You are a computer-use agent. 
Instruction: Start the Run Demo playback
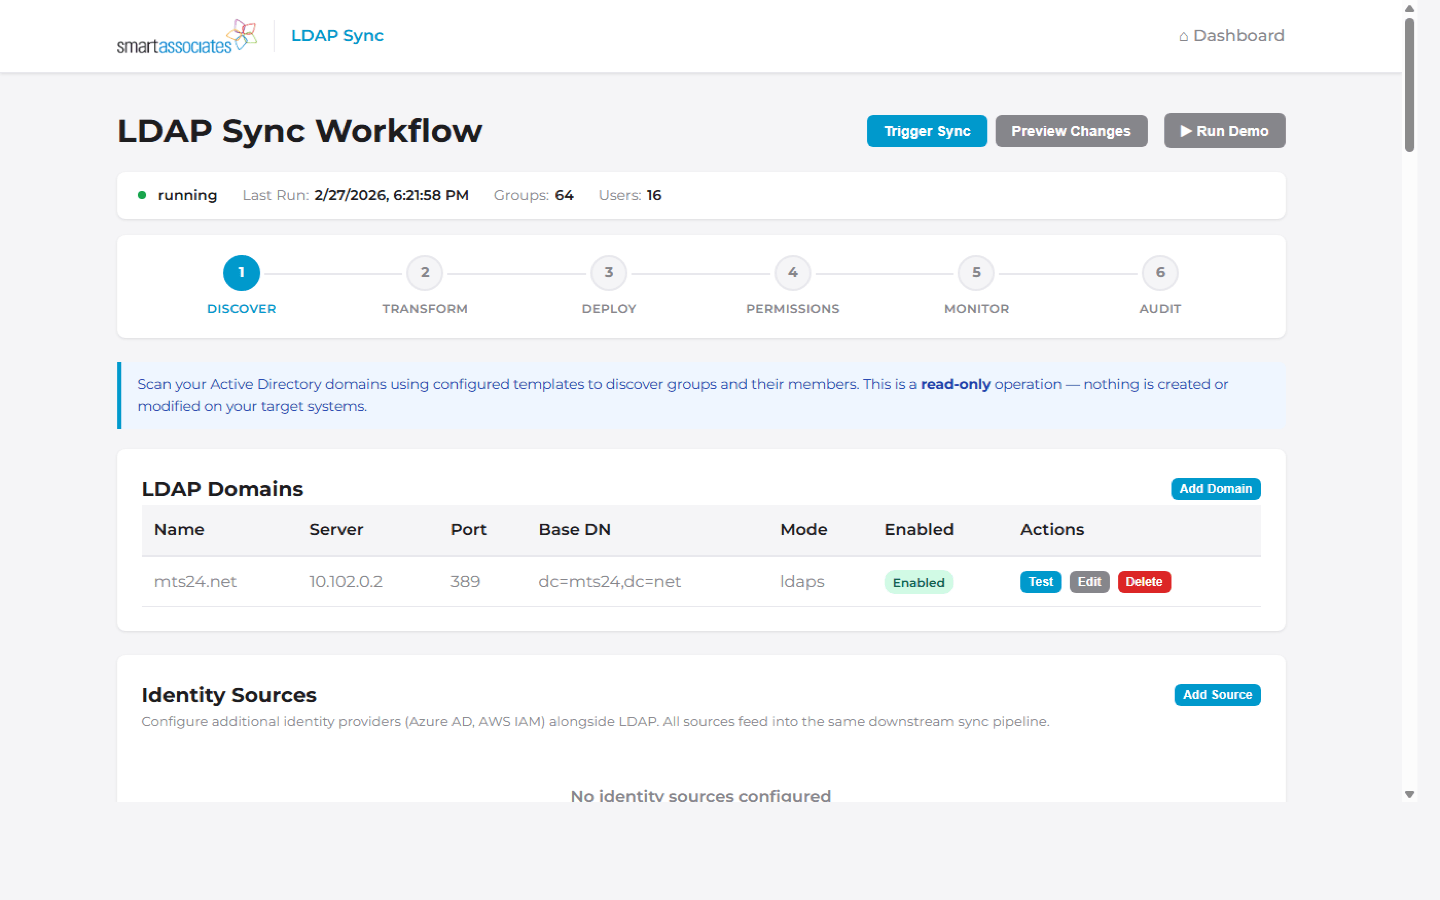click(1224, 131)
